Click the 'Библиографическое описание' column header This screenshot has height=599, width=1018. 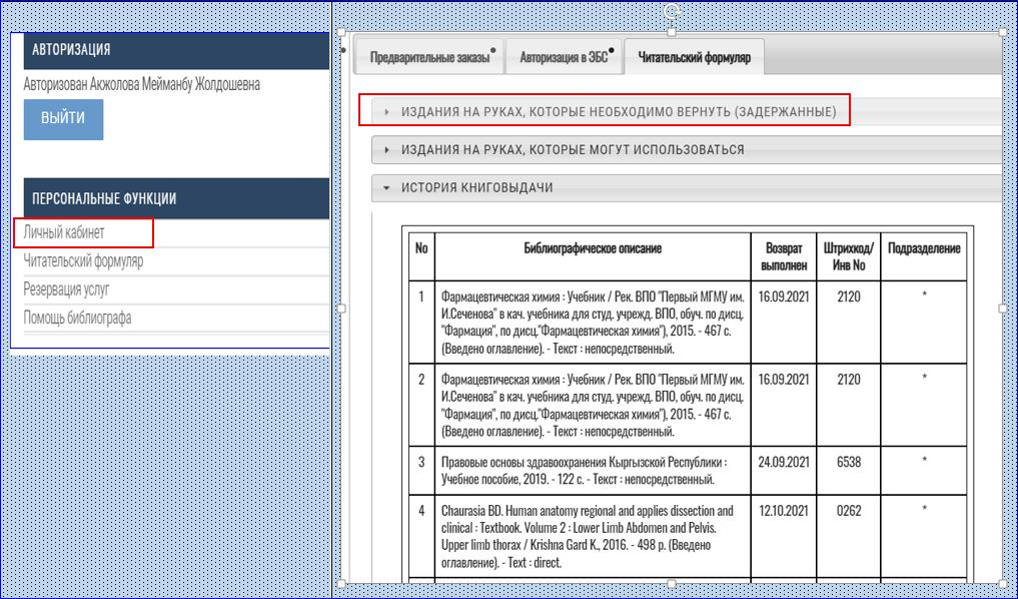pyautogui.click(x=593, y=248)
